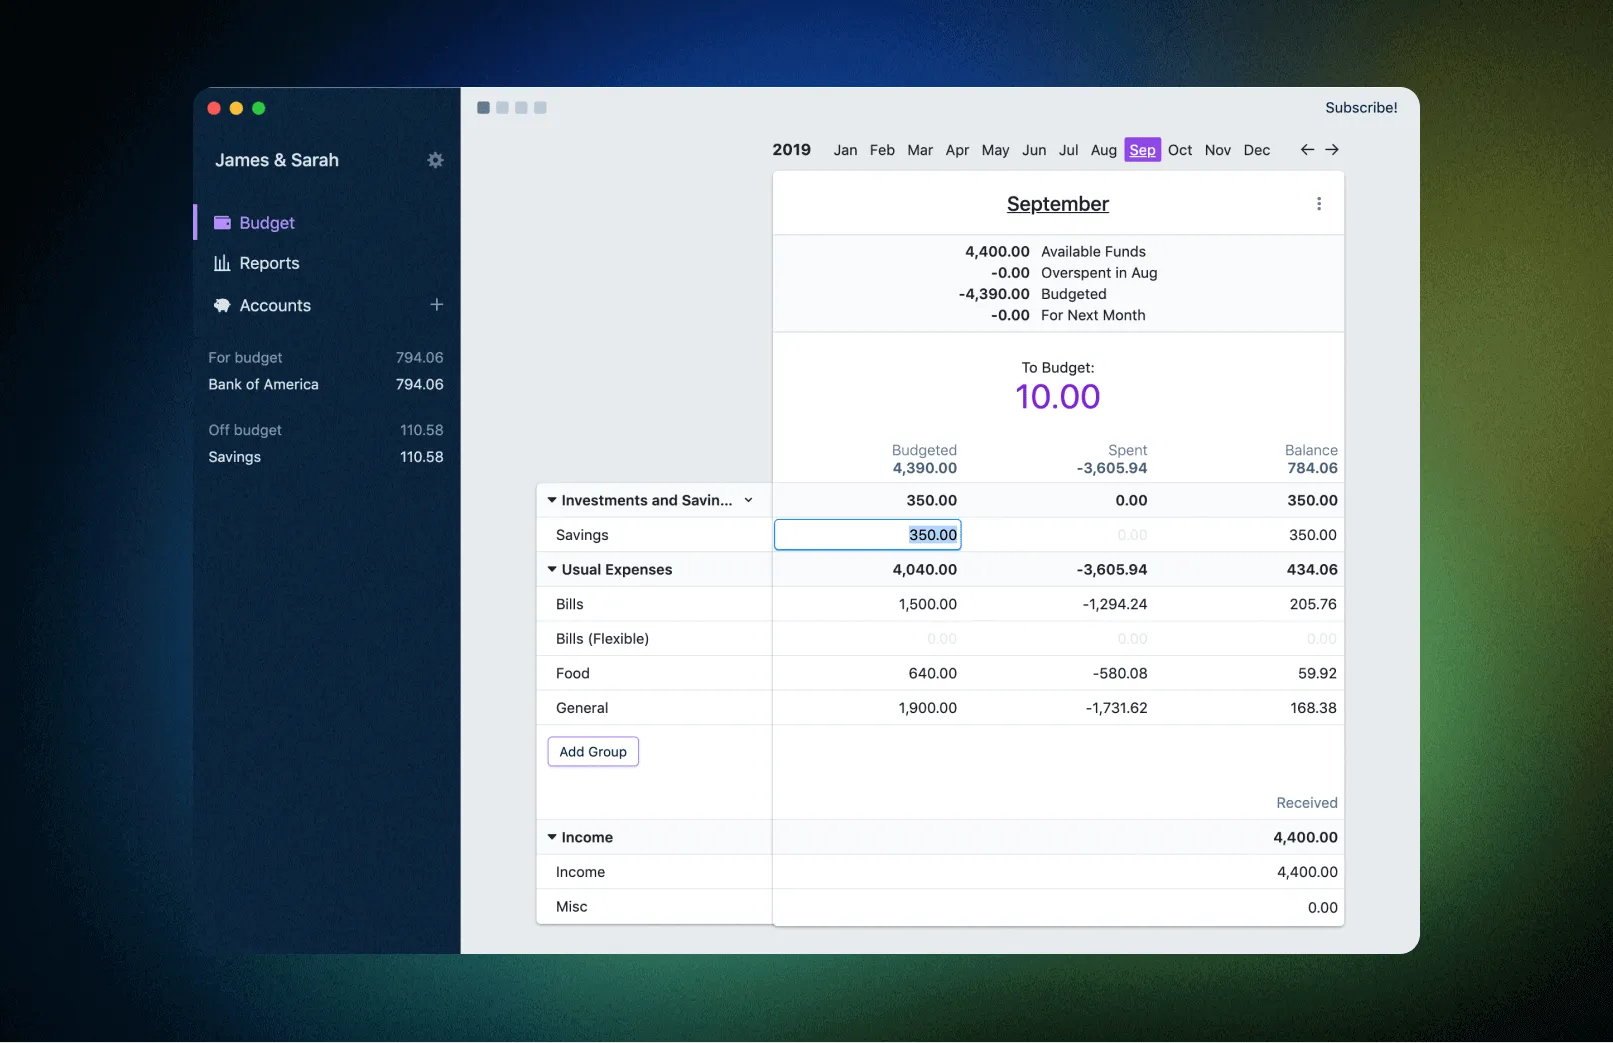Select two-month view square icon
Screen dimensions: 1613x1043
[502, 108]
